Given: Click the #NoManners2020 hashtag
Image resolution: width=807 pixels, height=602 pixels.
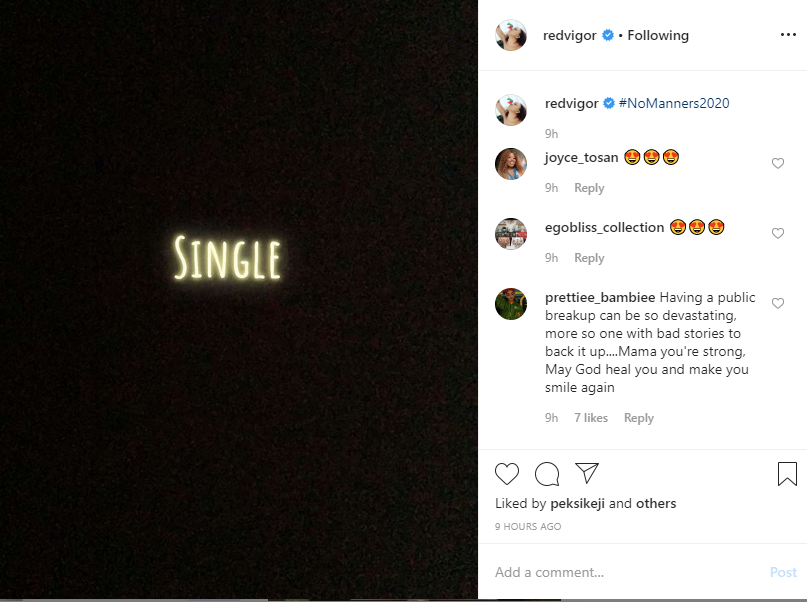Looking at the screenshot, I should click(x=674, y=103).
